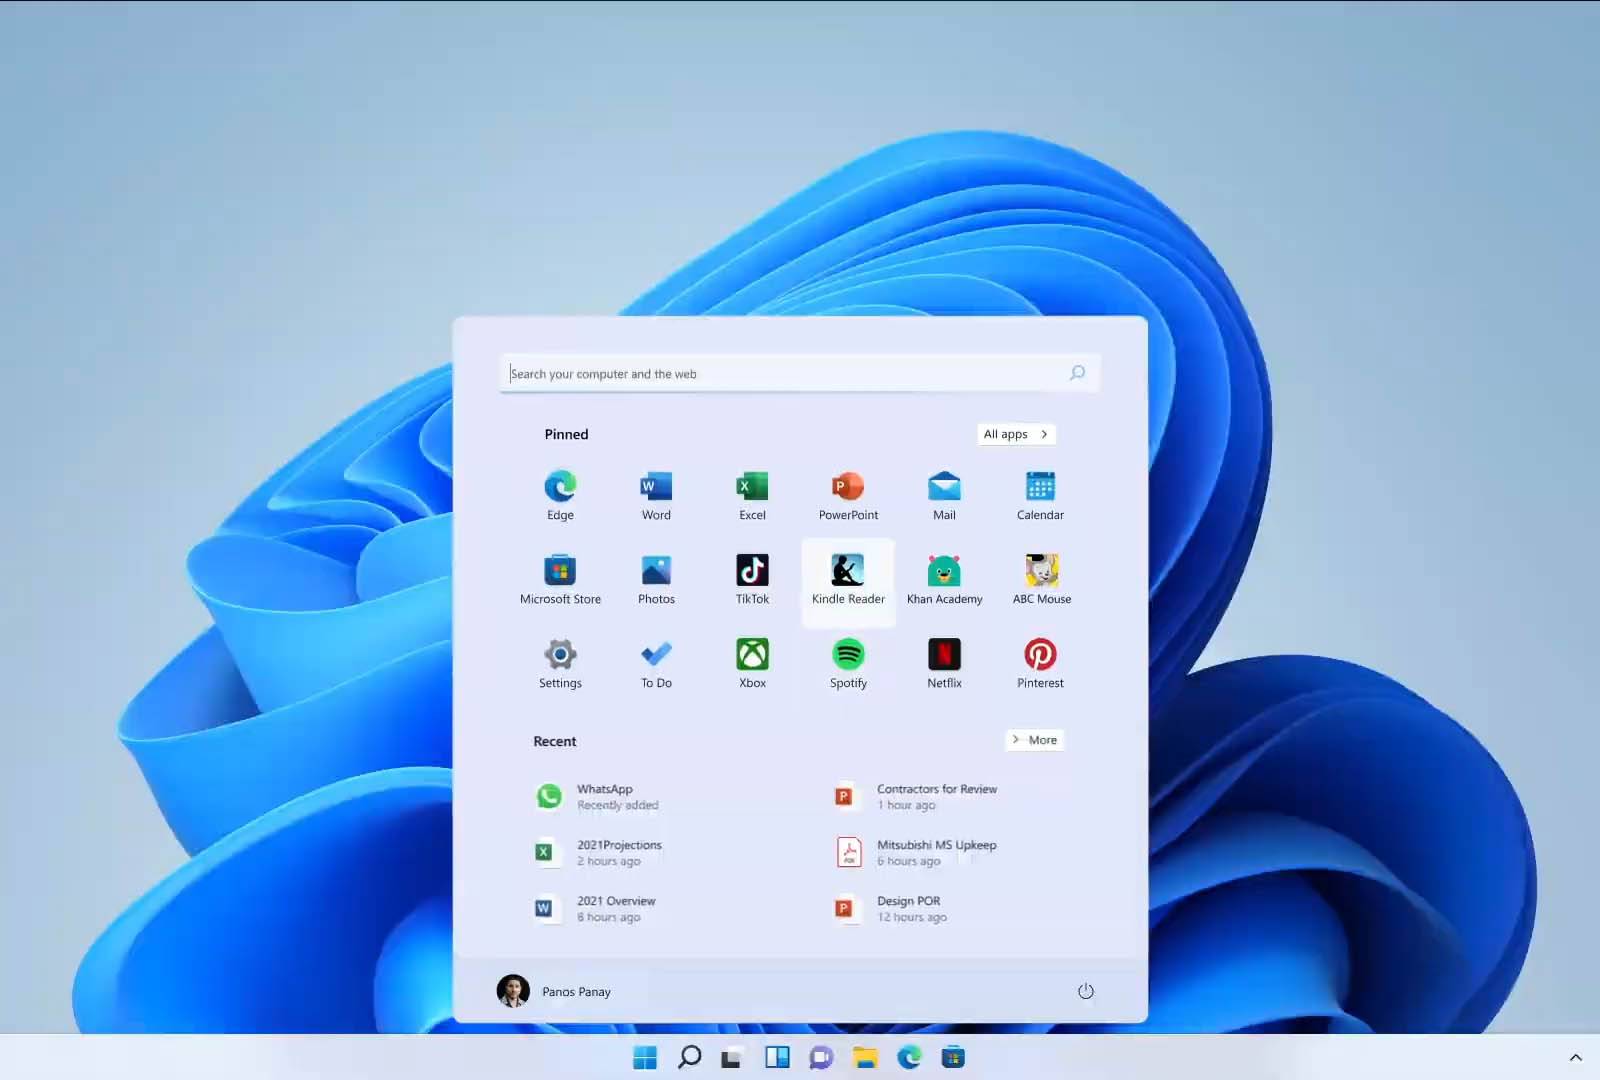Click the power button icon

pos(1085,991)
